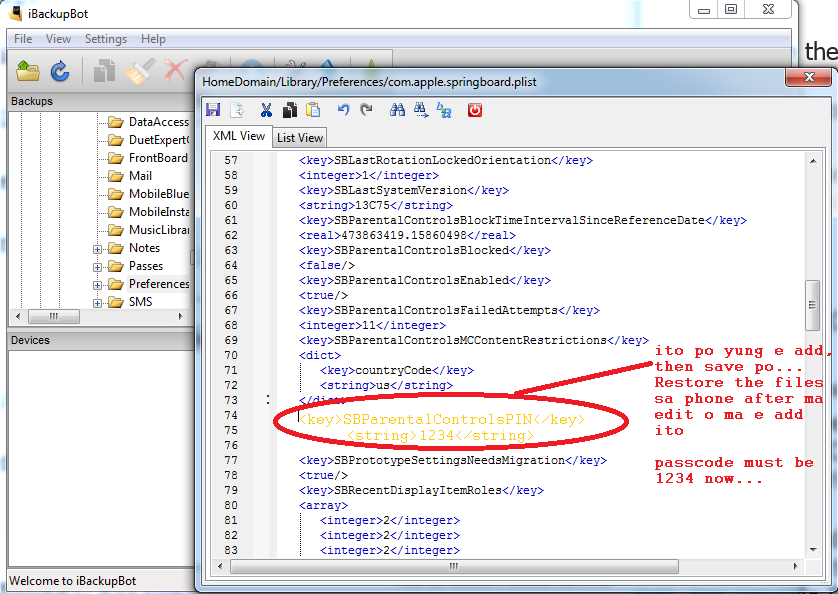The image size is (838, 594).
Task: Click the SBParentalControlsEnabled key line
Action: [x=424, y=280]
